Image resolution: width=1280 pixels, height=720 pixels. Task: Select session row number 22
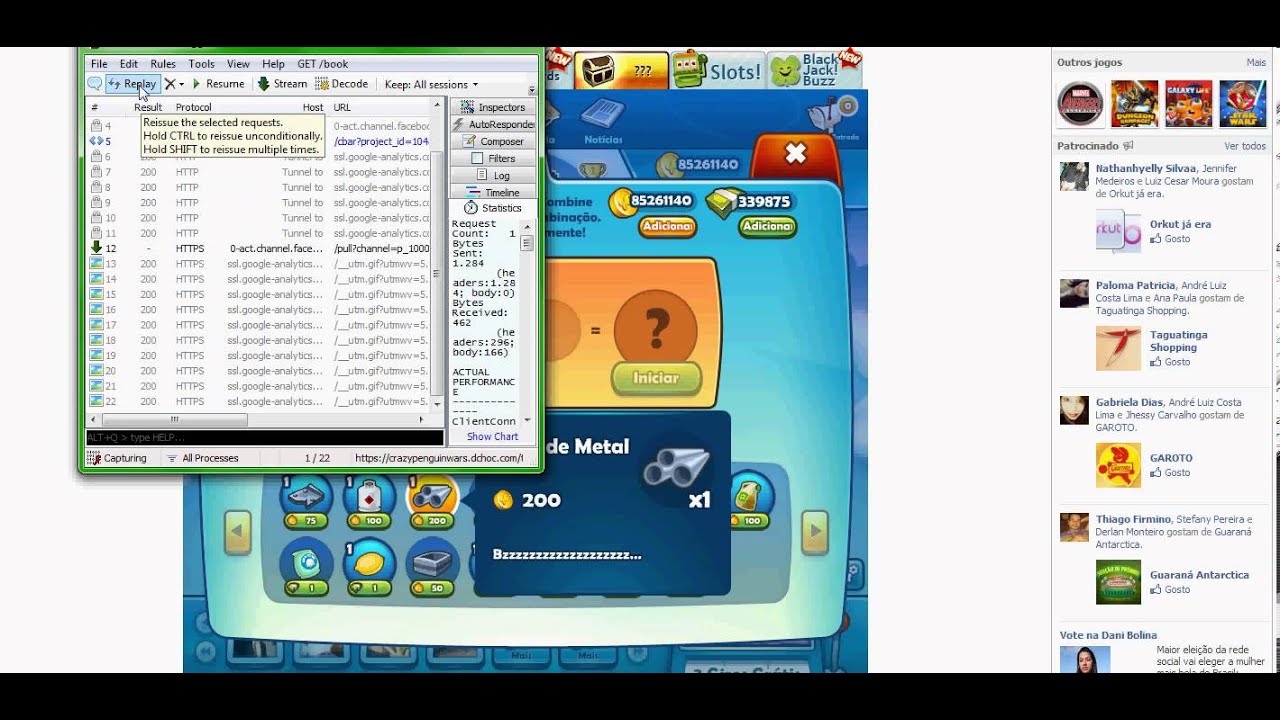(260, 401)
